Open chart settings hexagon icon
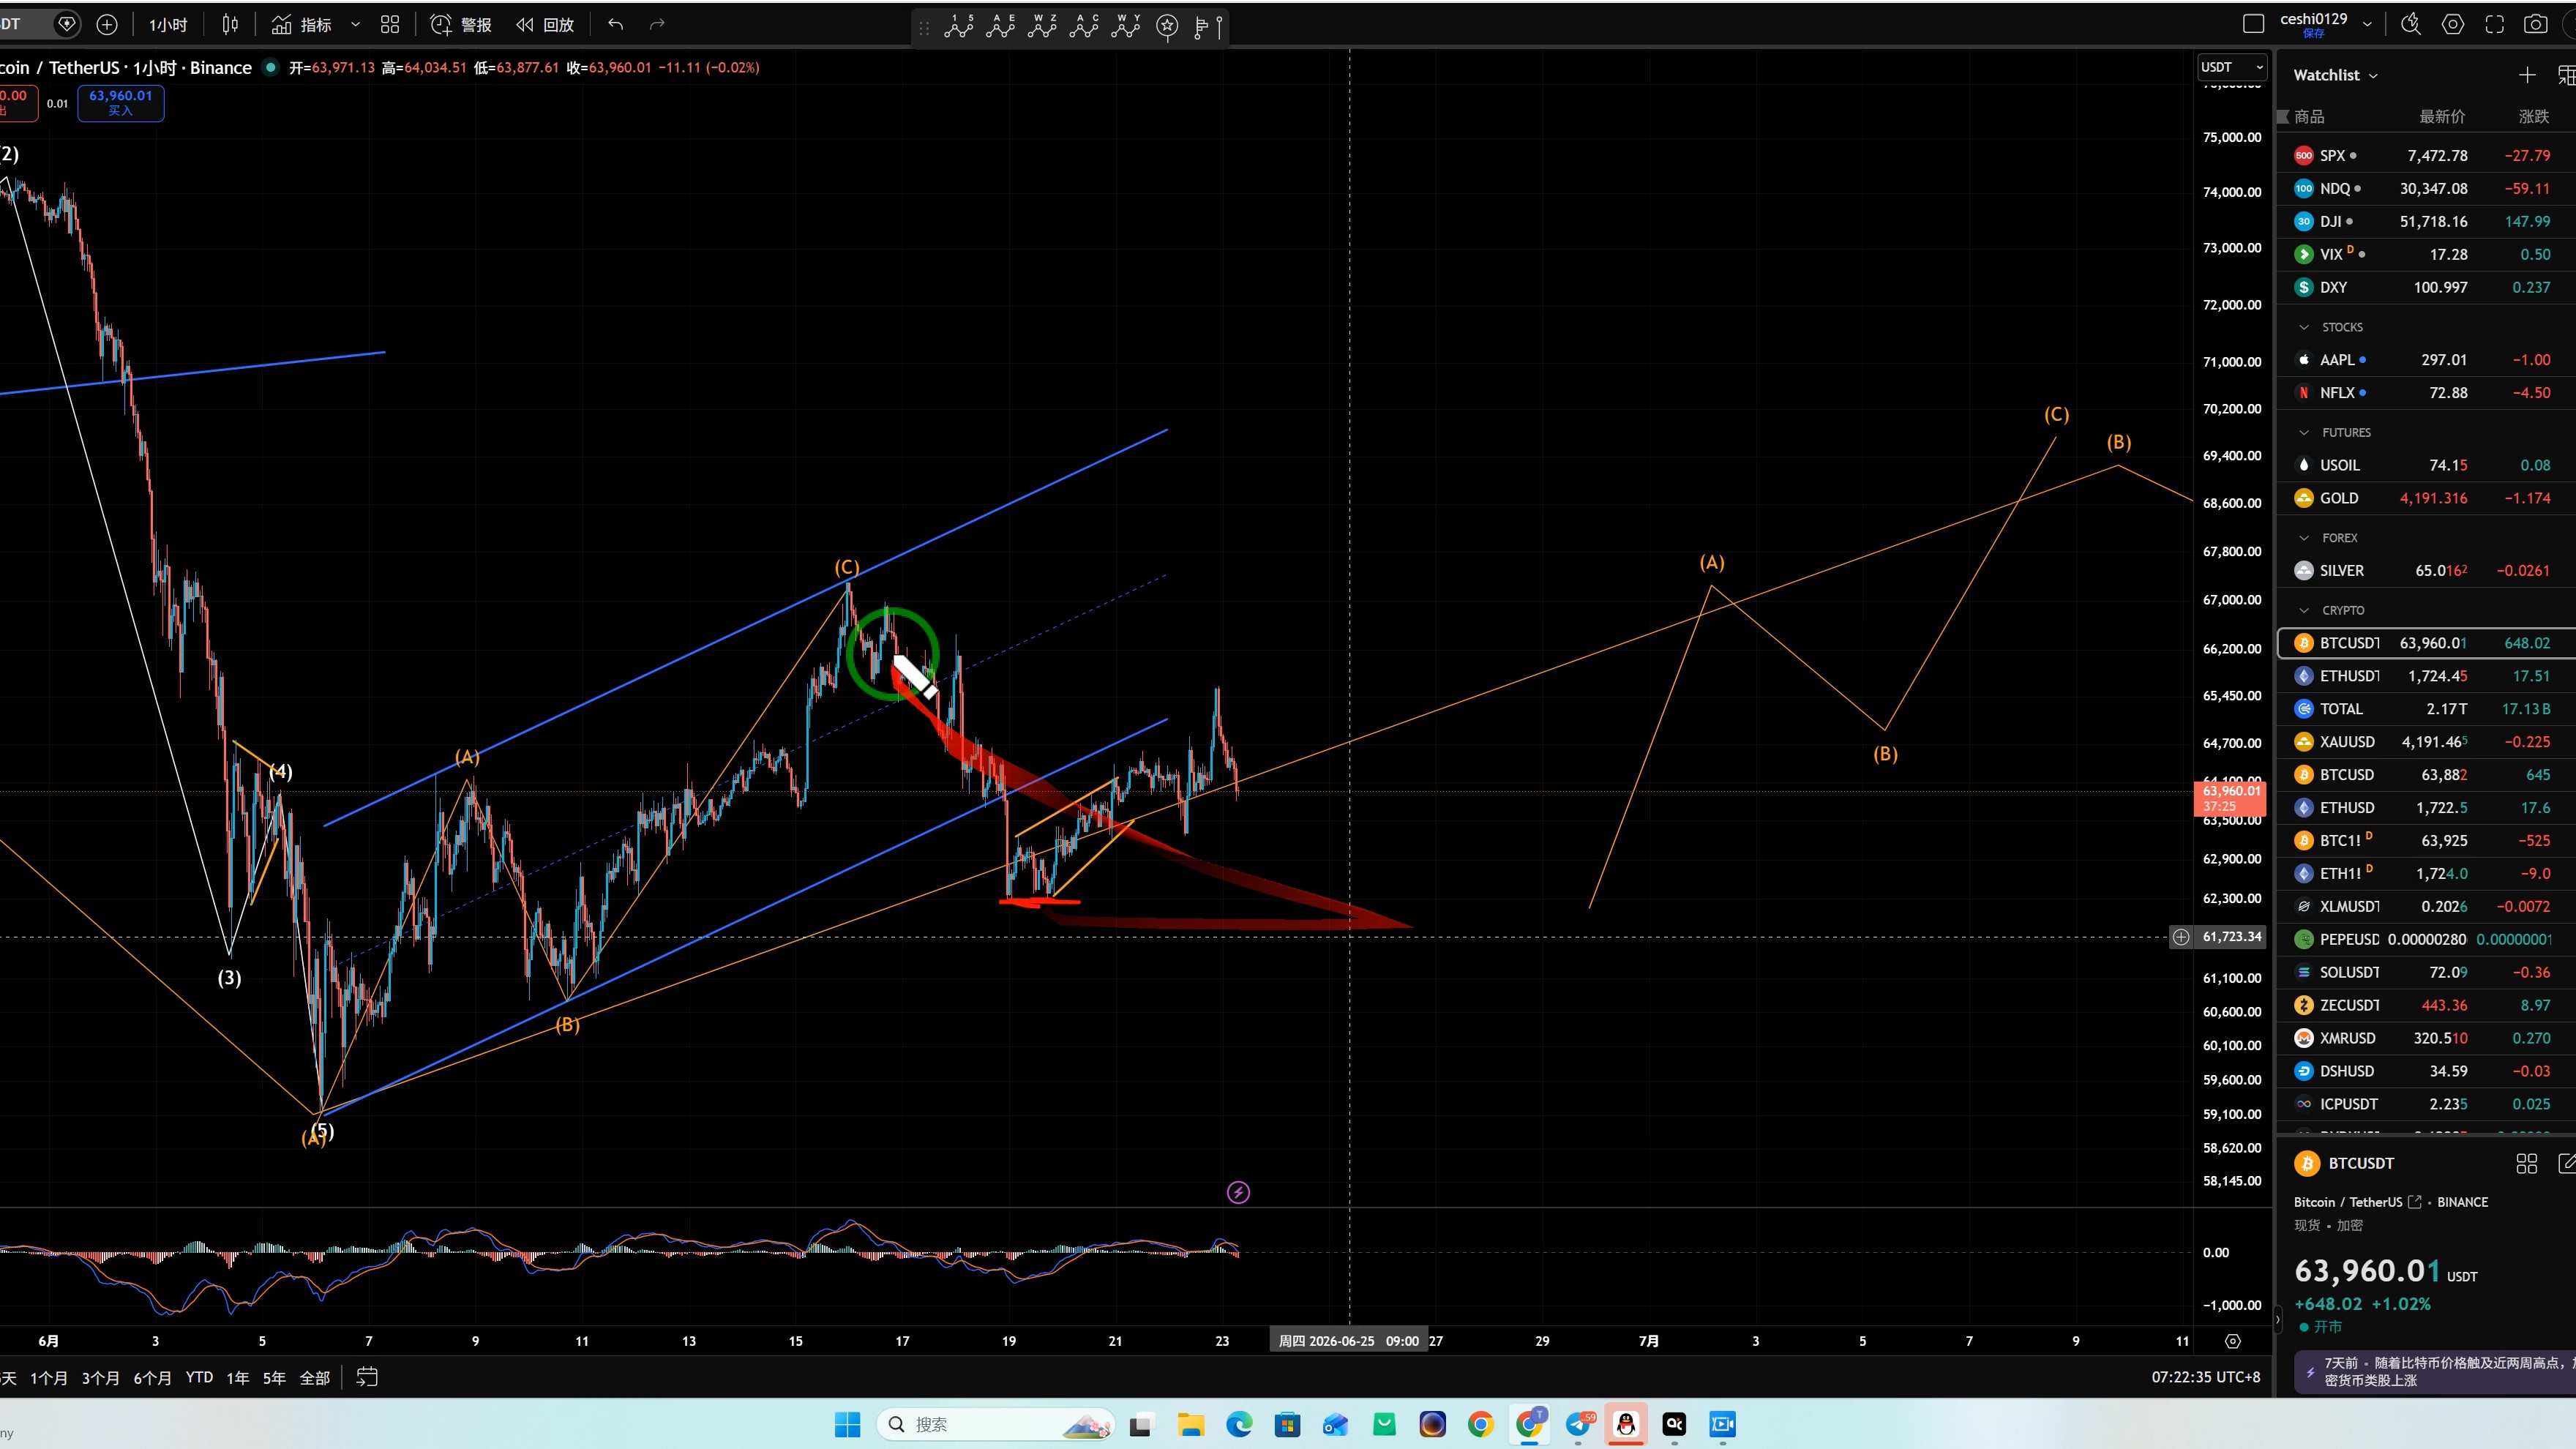The height and width of the screenshot is (1449, 2576). tap(2453, 24)
